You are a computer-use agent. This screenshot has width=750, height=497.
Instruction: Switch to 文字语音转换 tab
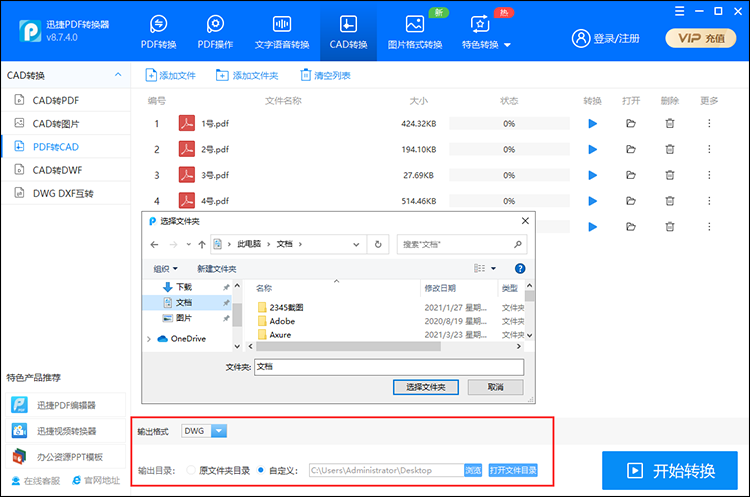(x=282, y=33)
